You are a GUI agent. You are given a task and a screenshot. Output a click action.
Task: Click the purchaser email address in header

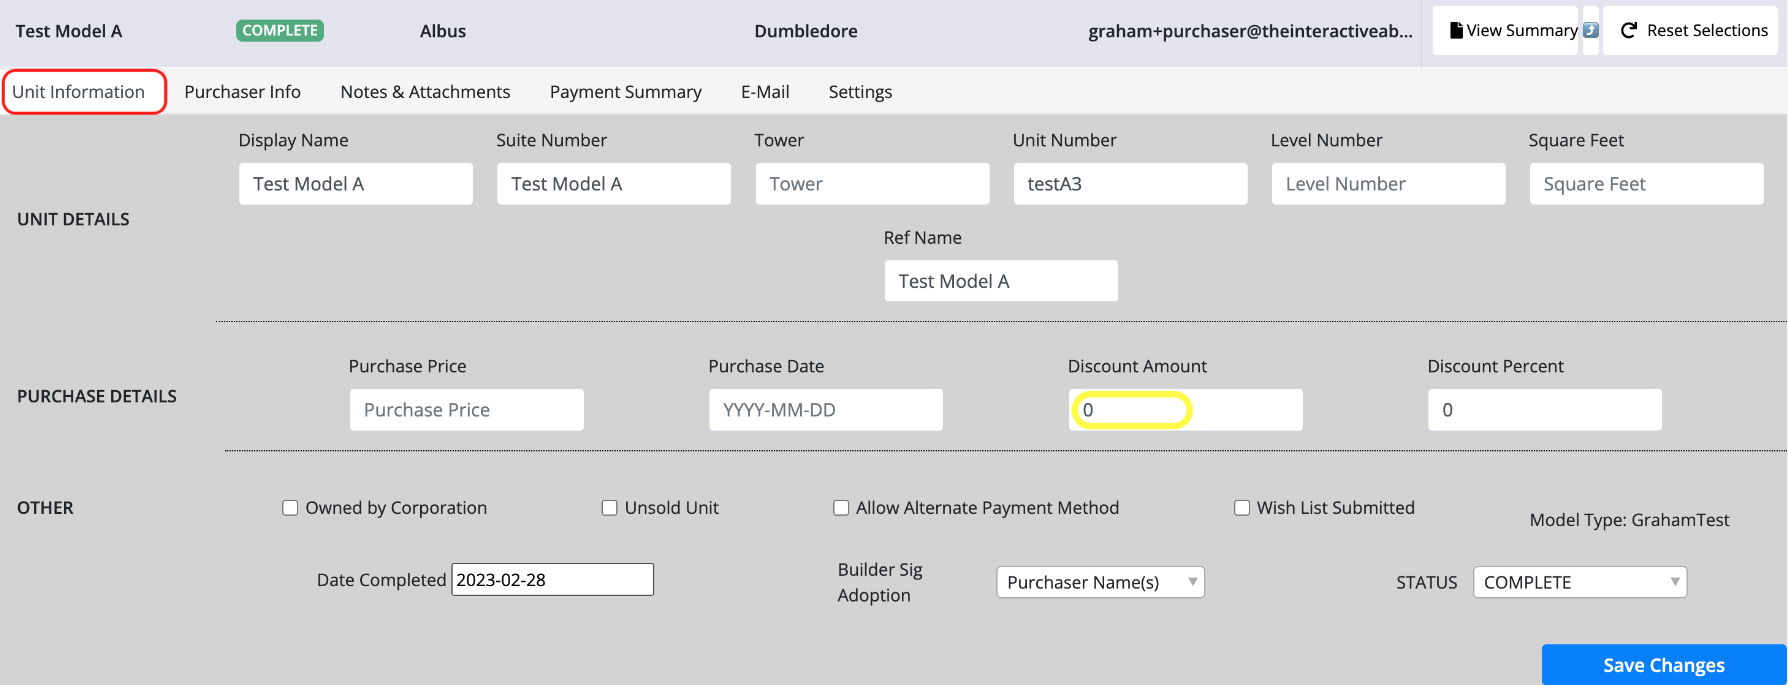(1250, 31)
